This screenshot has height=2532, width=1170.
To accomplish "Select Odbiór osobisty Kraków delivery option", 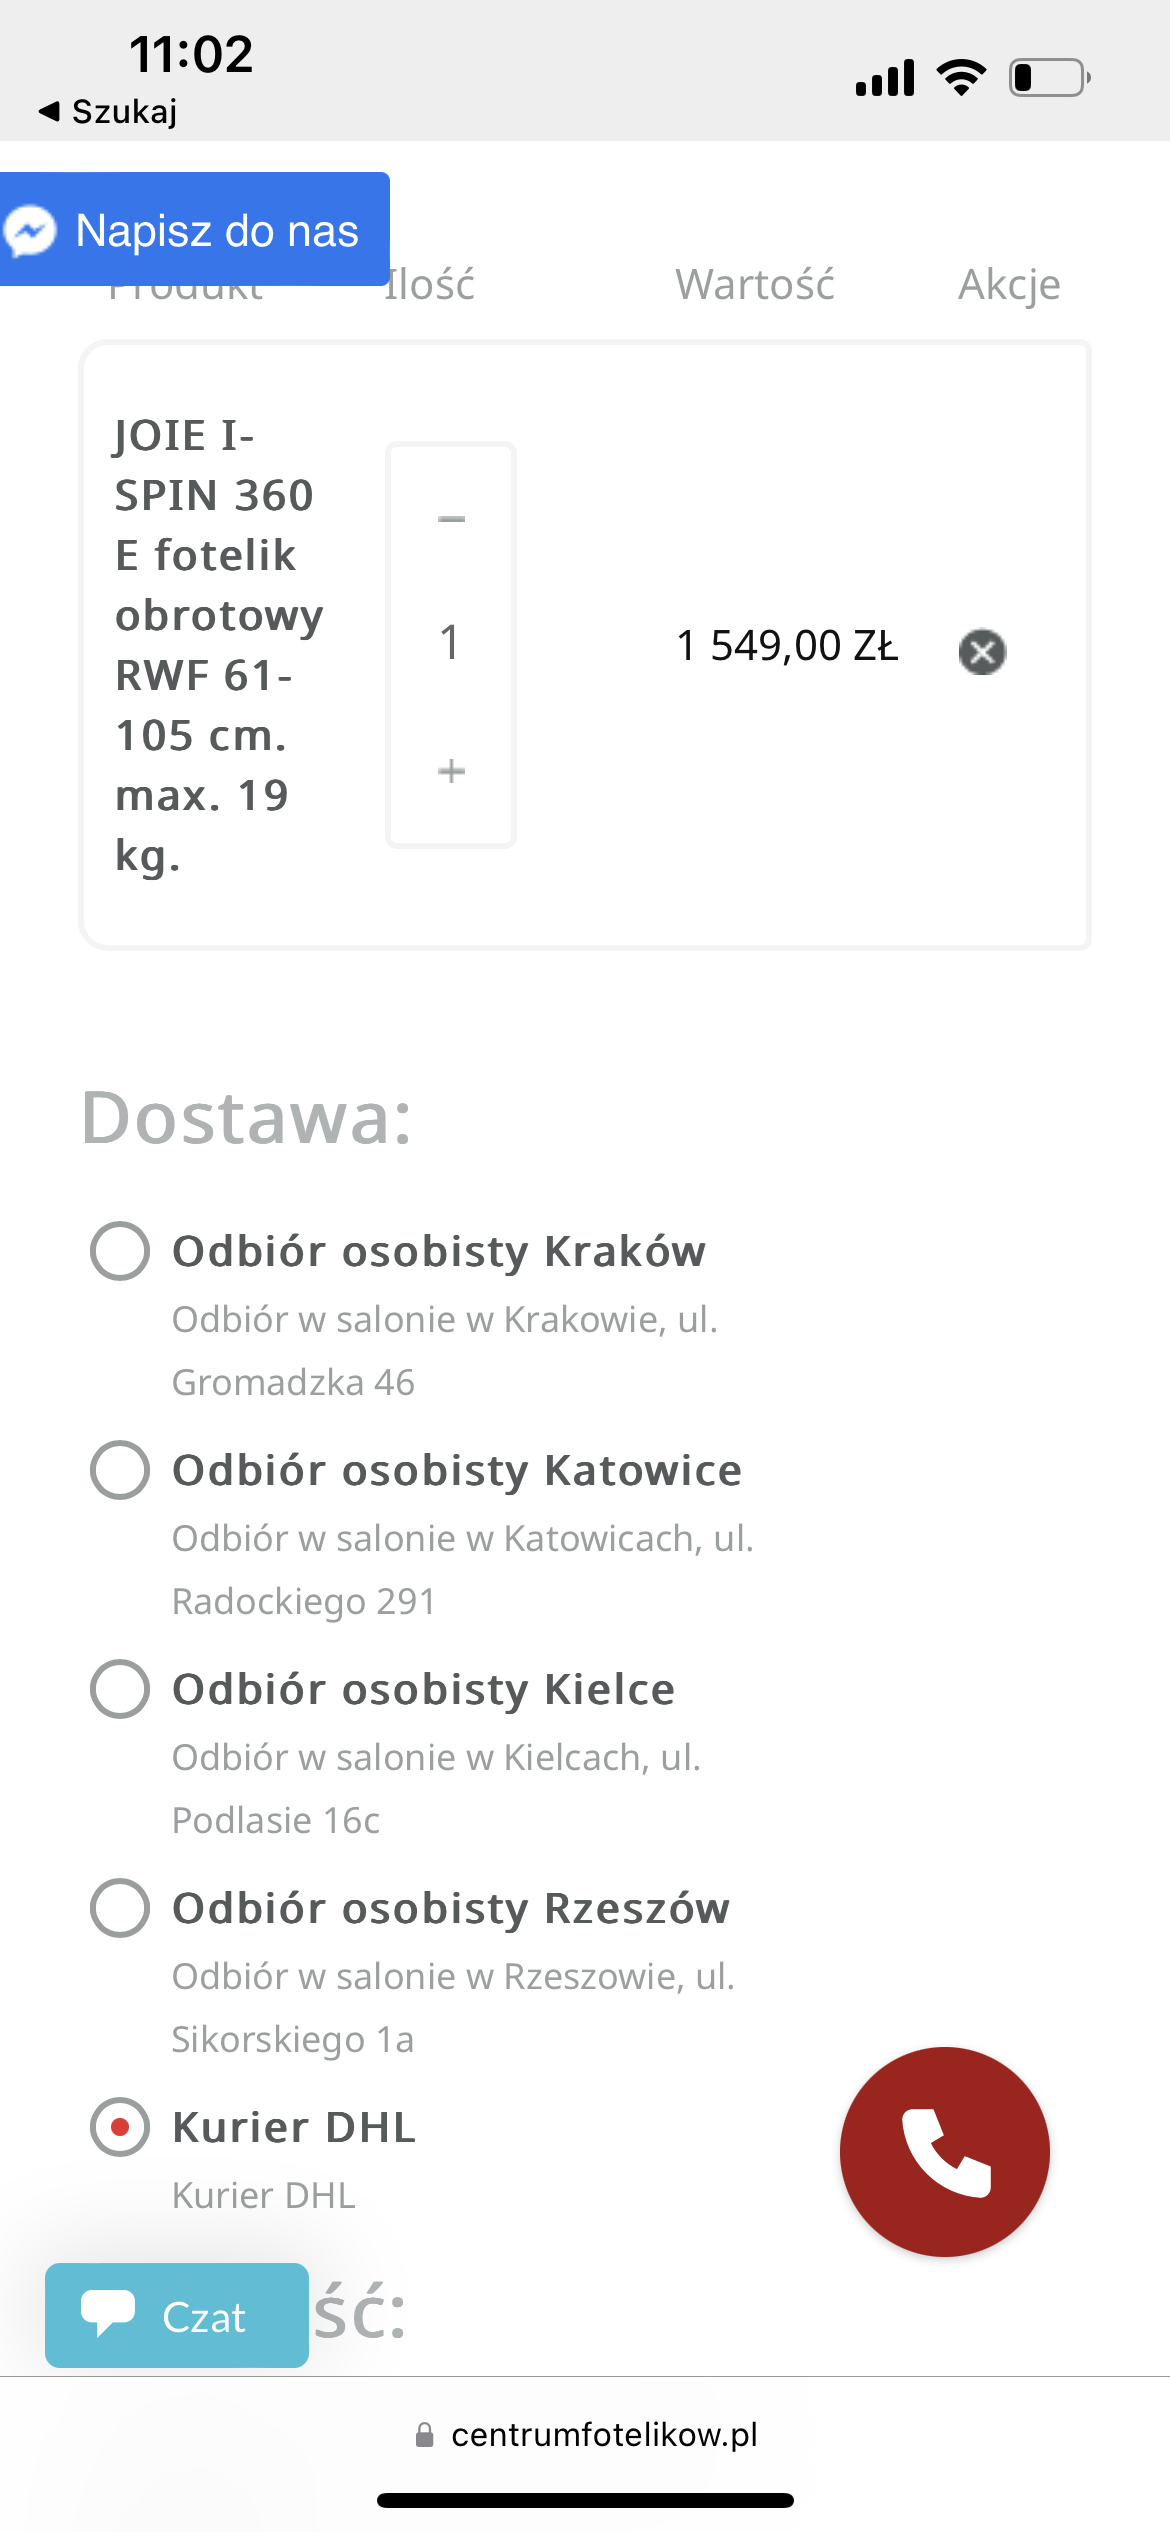I will tap(119, 1252).
